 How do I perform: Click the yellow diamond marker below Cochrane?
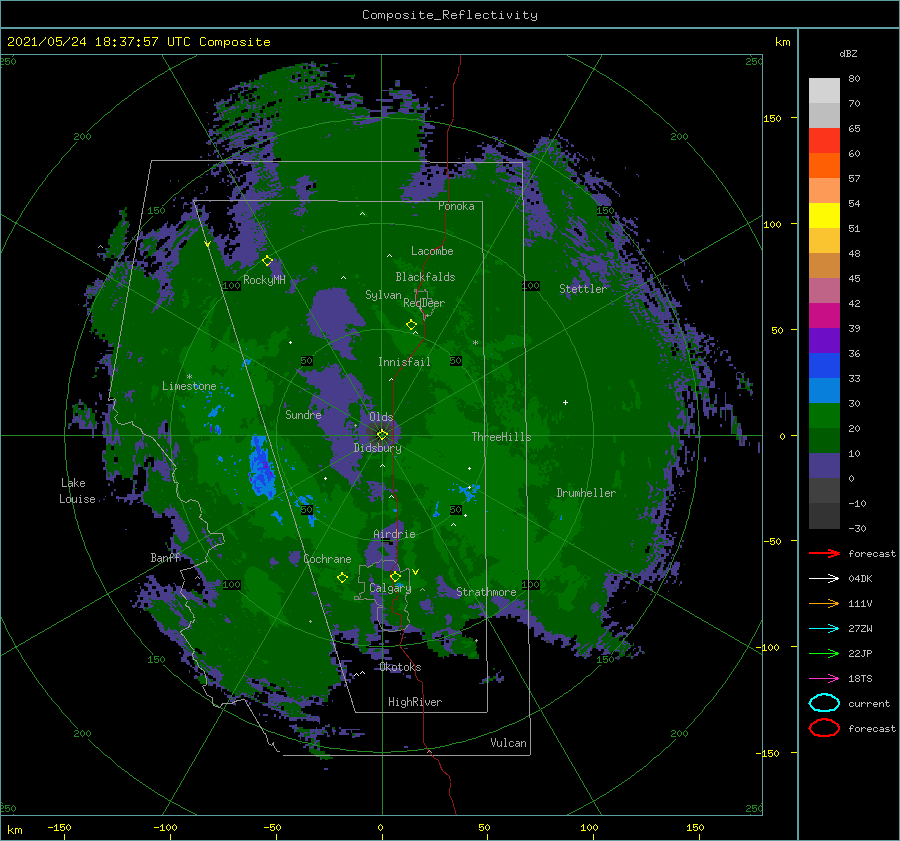(x=342, y=578)
